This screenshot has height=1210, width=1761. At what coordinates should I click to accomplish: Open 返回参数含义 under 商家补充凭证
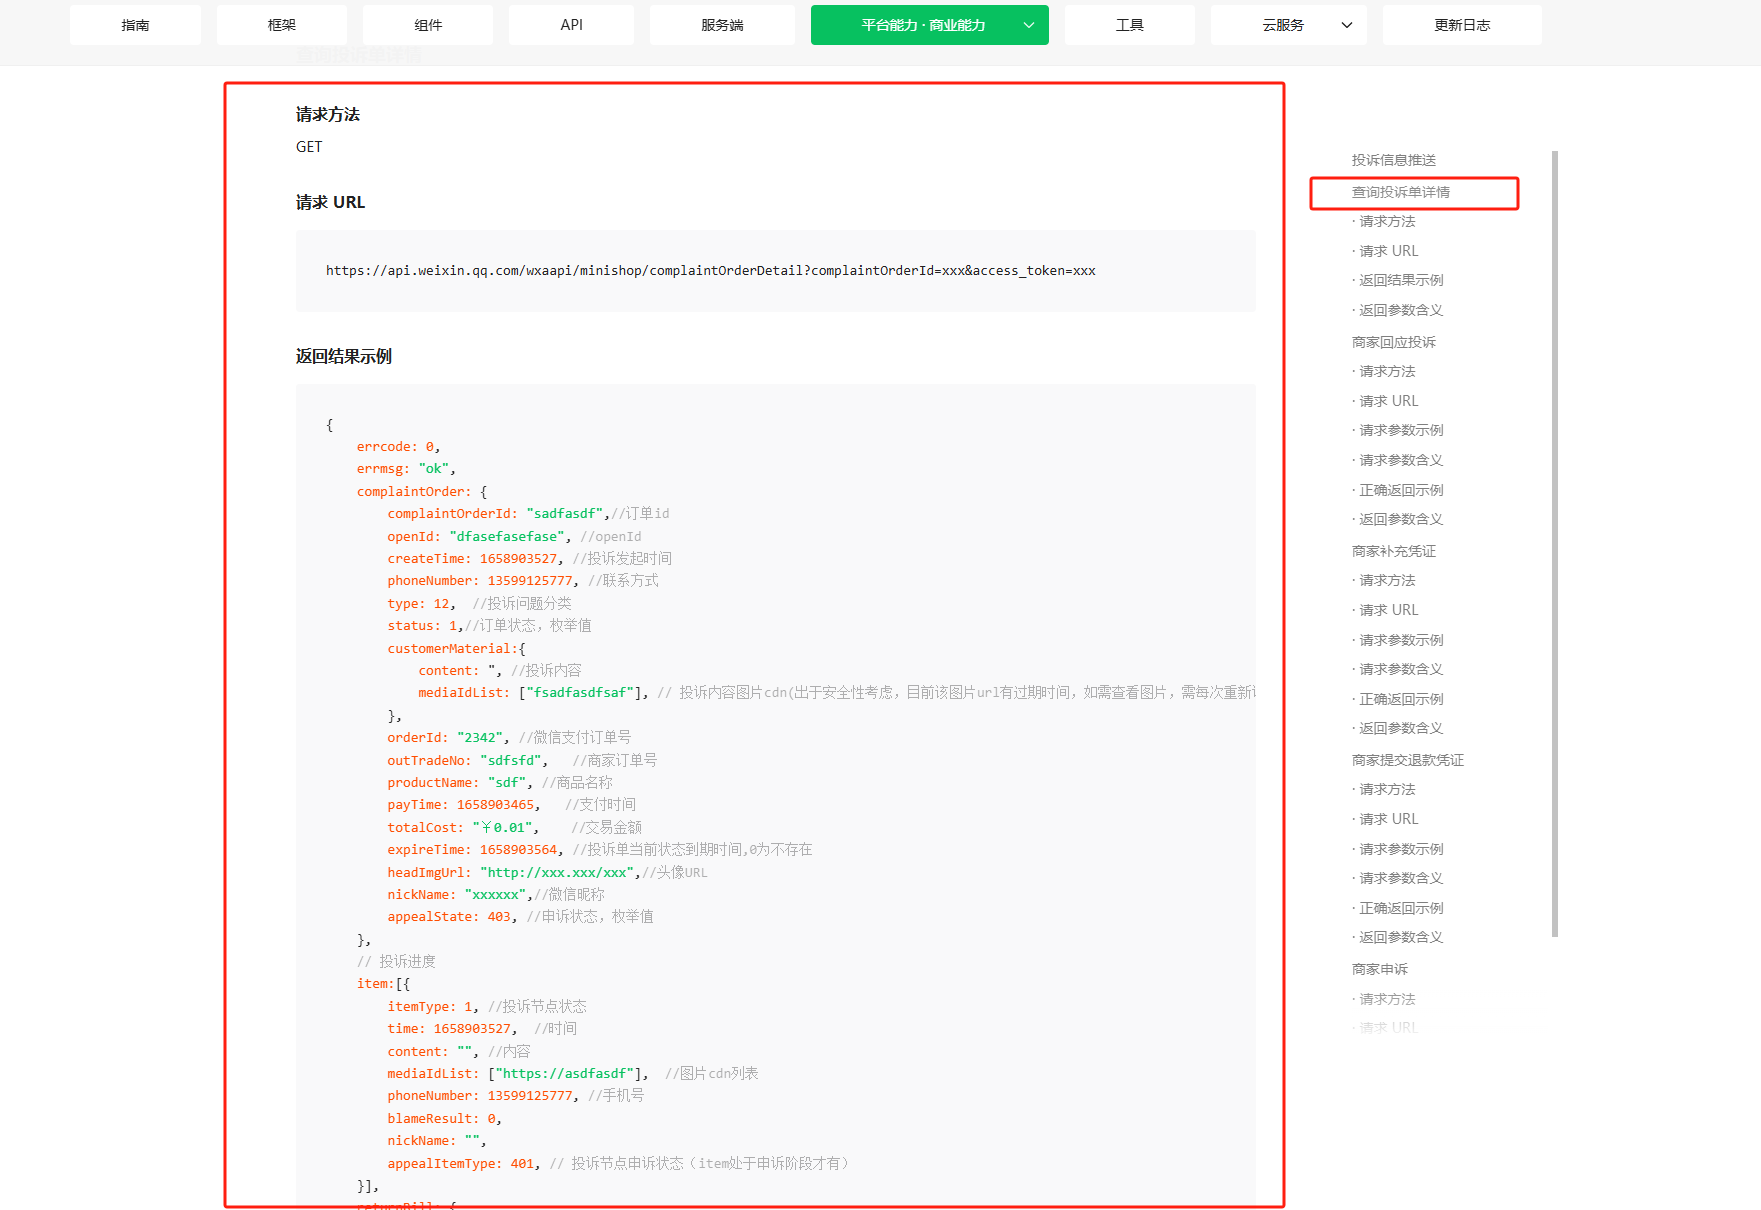coord(1401,728)
